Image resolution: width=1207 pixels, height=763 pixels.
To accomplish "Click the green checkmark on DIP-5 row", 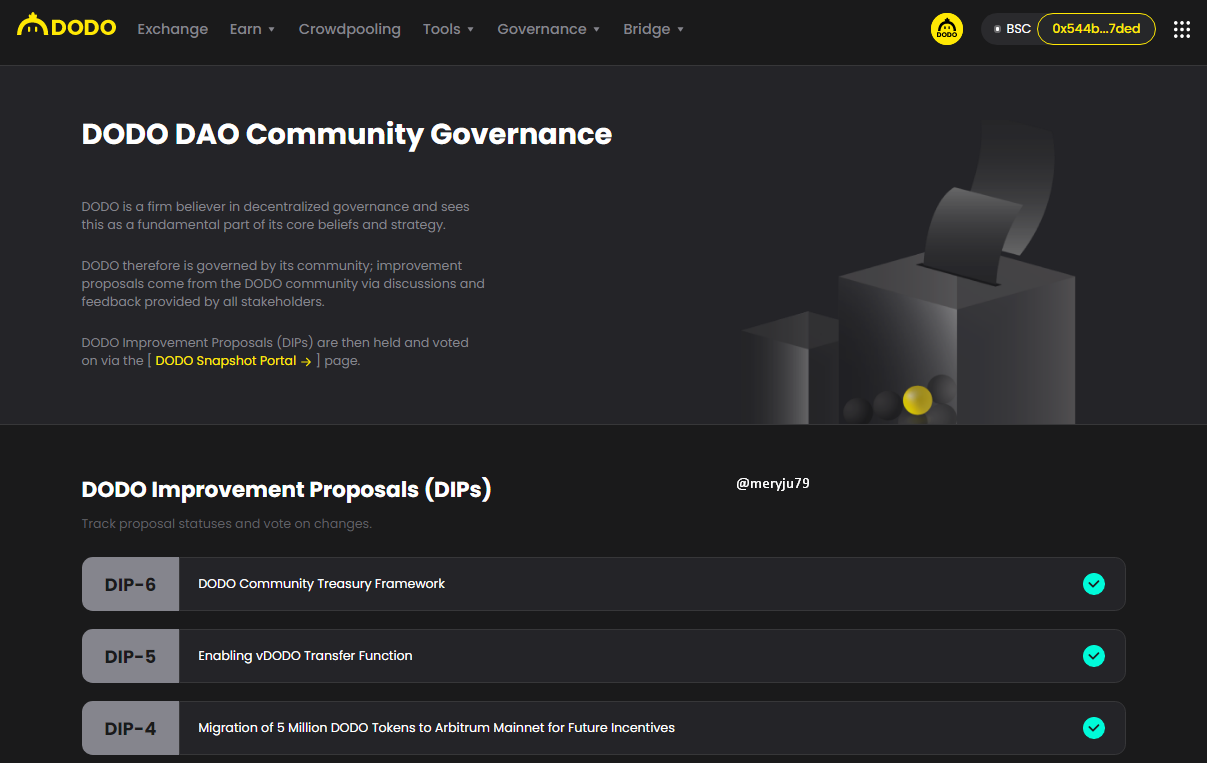I will (1094, 656).
